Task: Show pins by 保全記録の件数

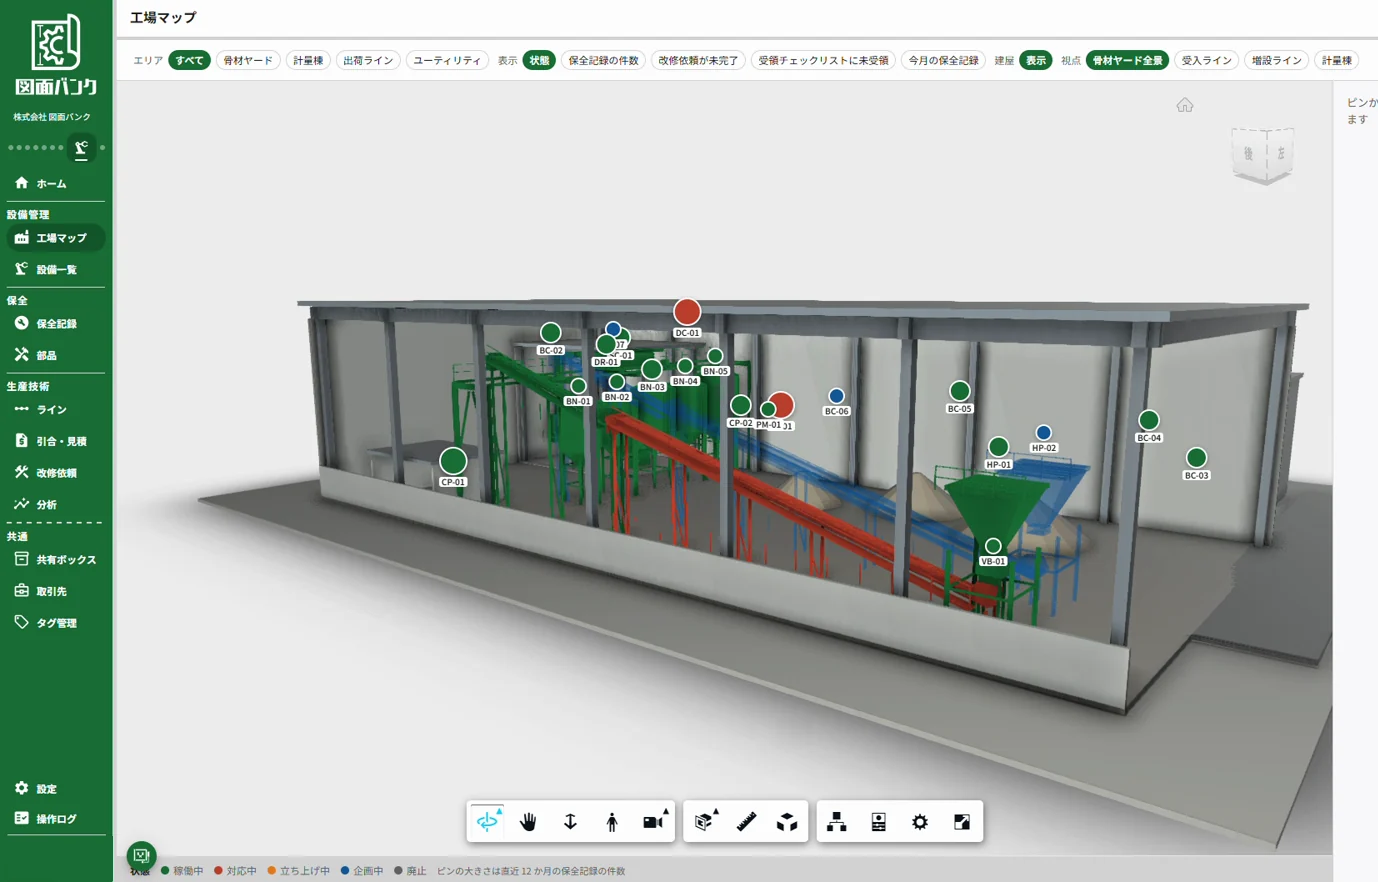Action: pyautogui.click(x=604, y=61)
